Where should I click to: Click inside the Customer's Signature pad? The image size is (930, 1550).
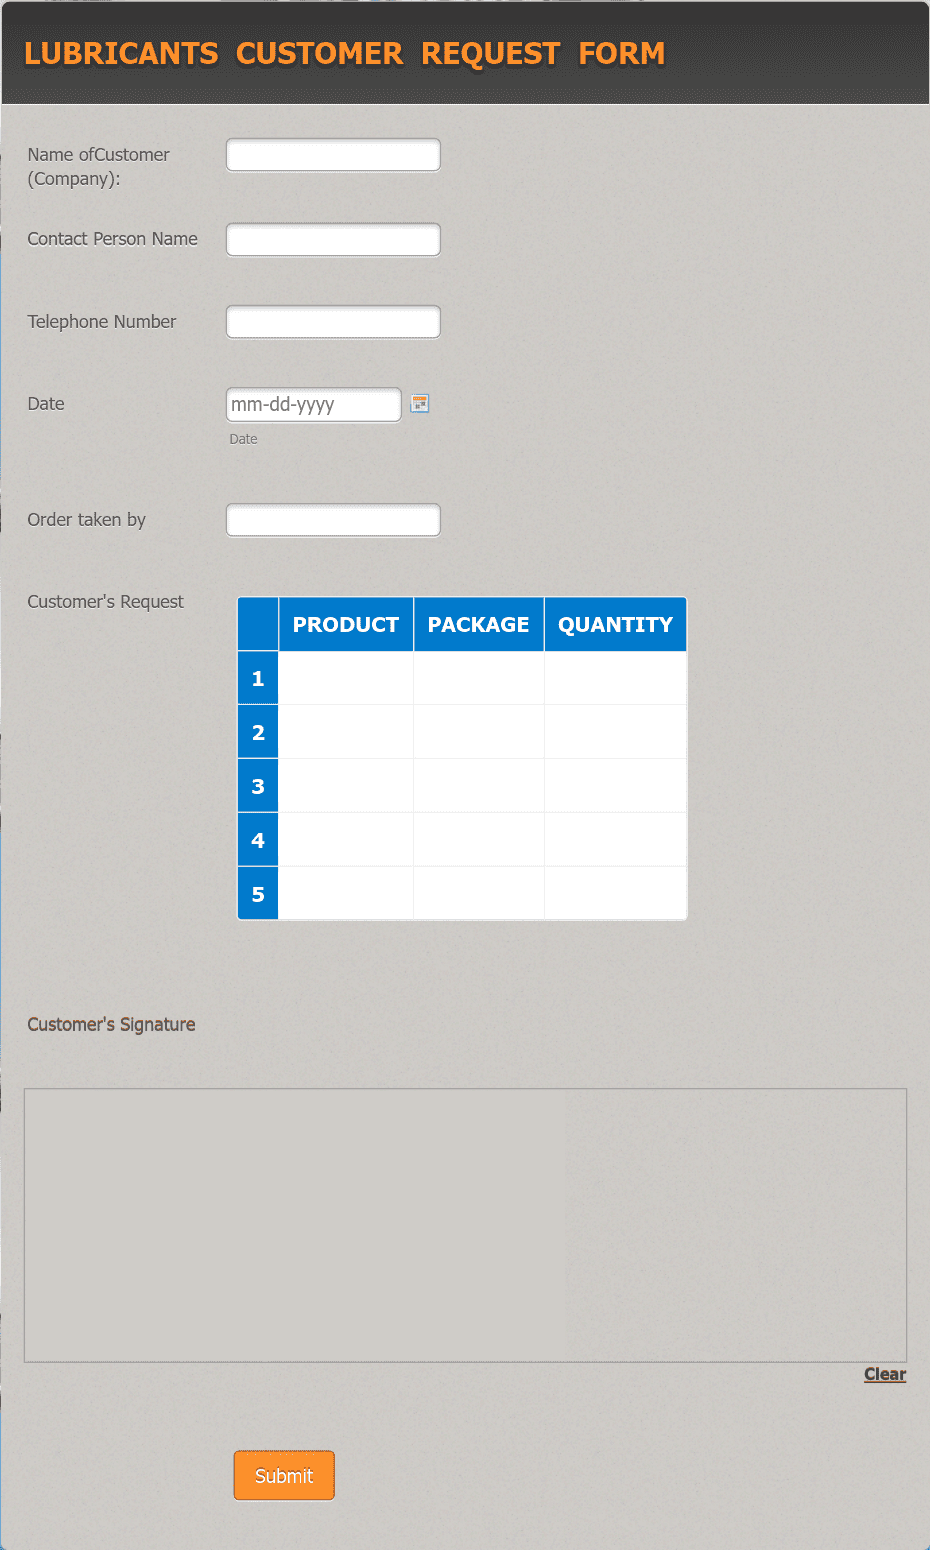[x=465, y=1225]
